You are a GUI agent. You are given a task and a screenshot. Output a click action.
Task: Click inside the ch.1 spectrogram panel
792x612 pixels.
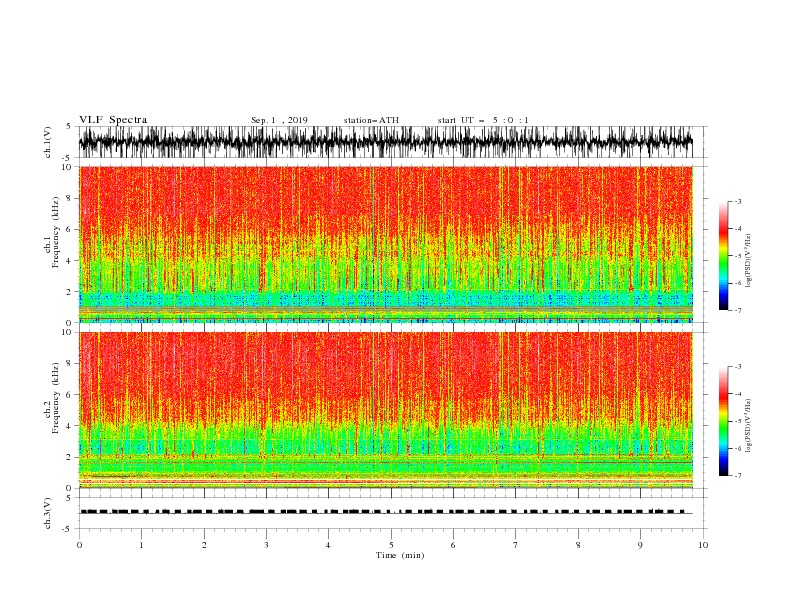click(x=385, y=244)
